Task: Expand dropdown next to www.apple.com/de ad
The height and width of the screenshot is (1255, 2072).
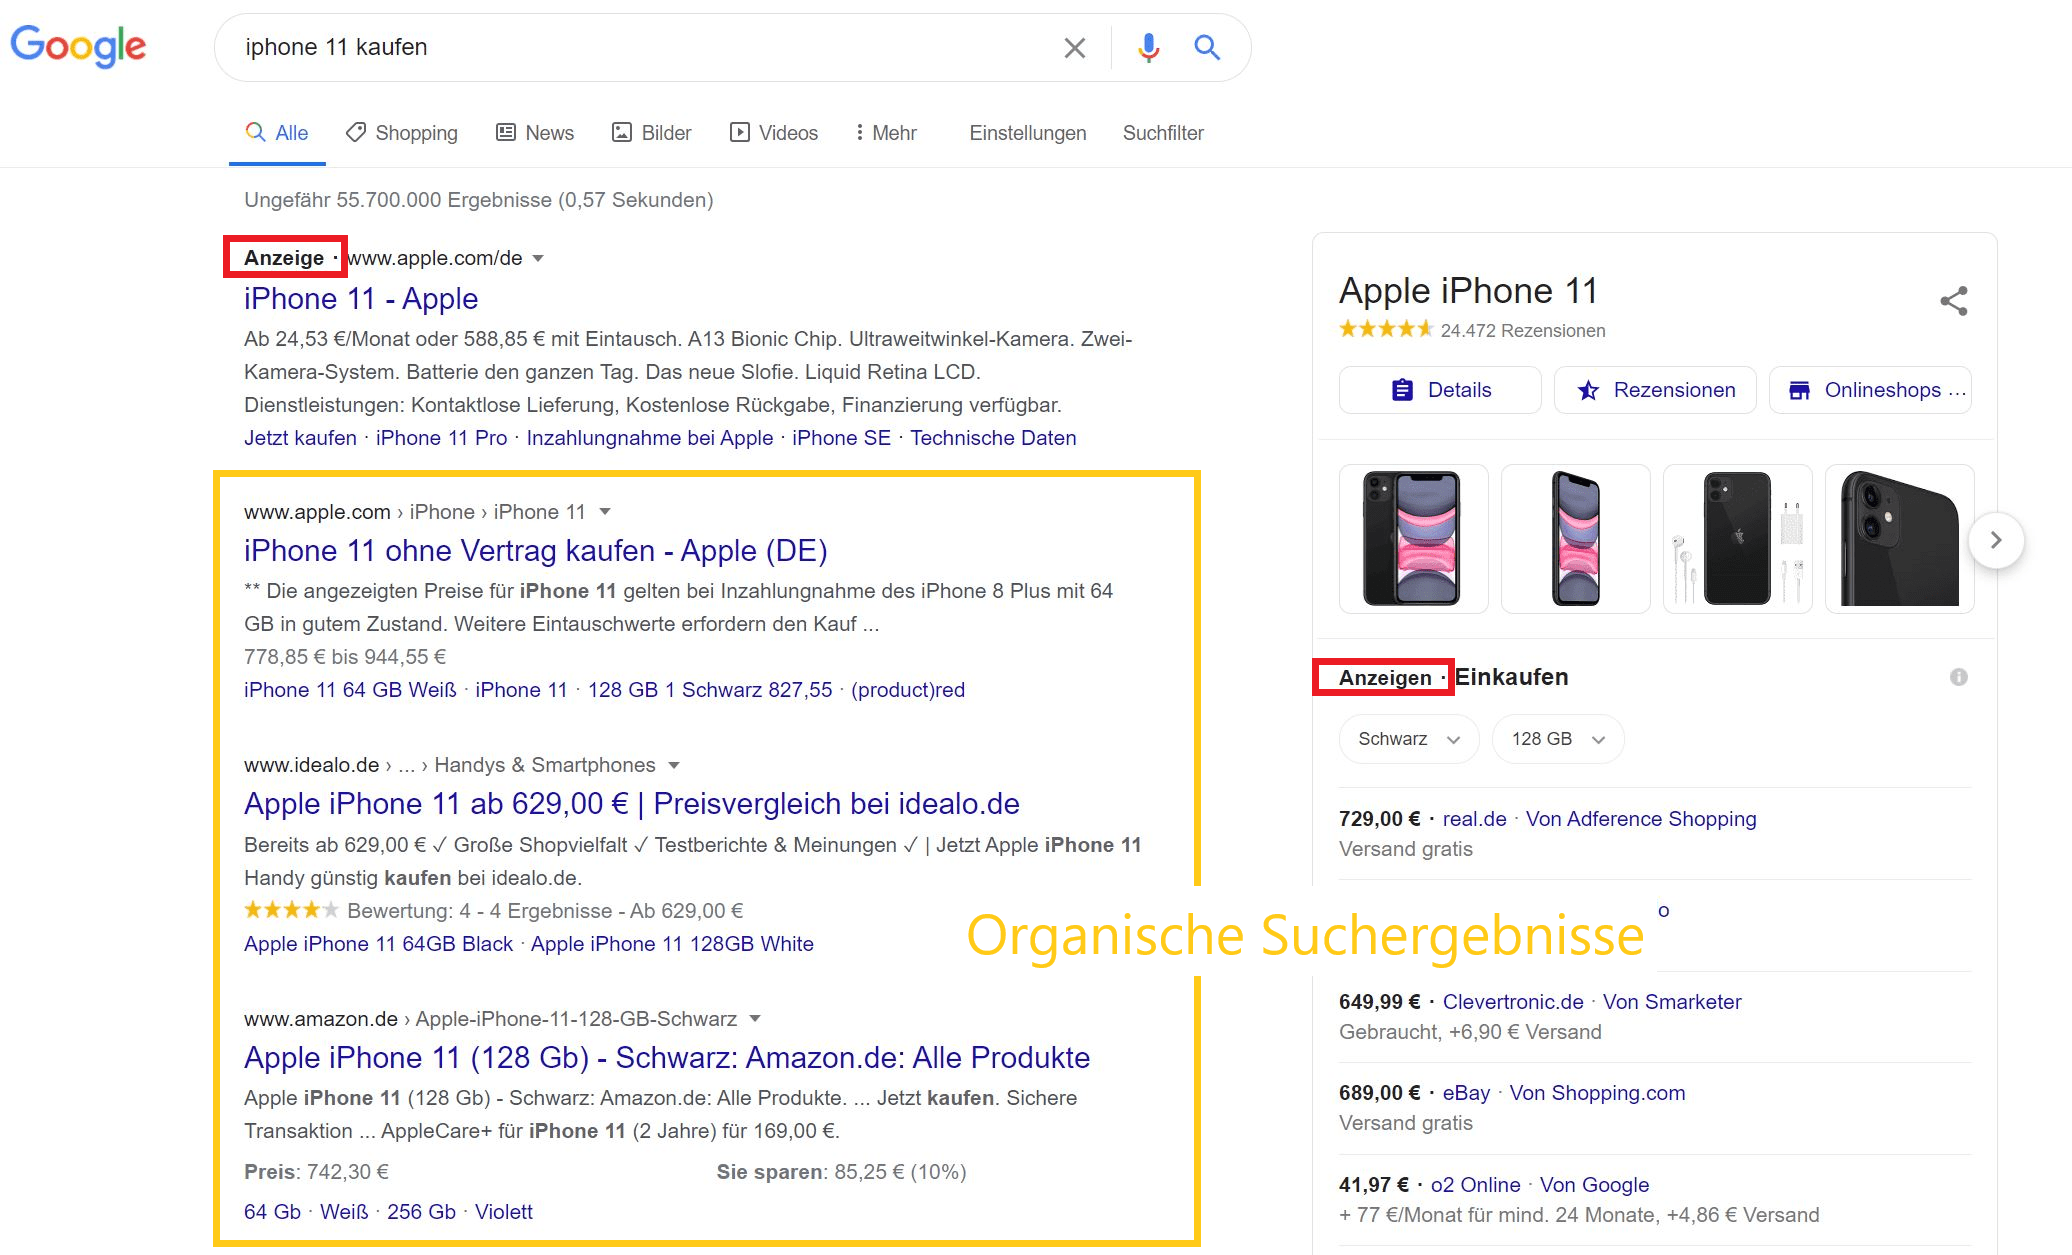Action: tap(538, 258)
